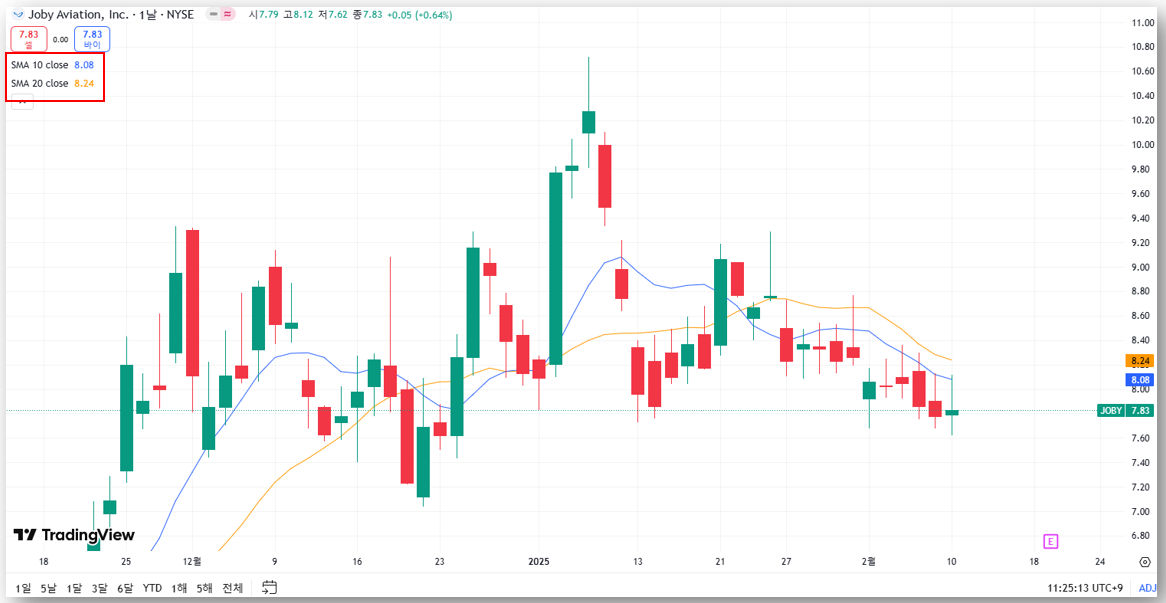Click the 9.00 price scale label
This screenshot has width=1166, height=603.
1141,268
